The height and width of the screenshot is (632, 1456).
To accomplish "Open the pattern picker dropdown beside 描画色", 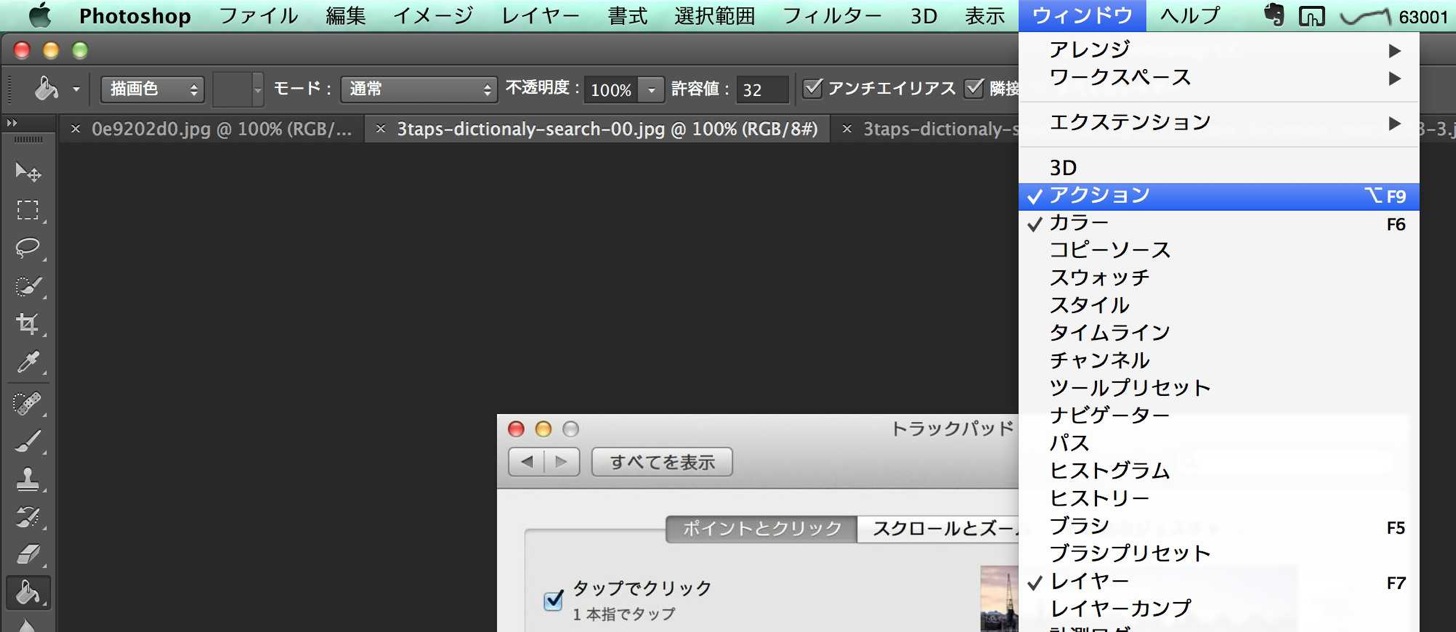I will (258, 90).
